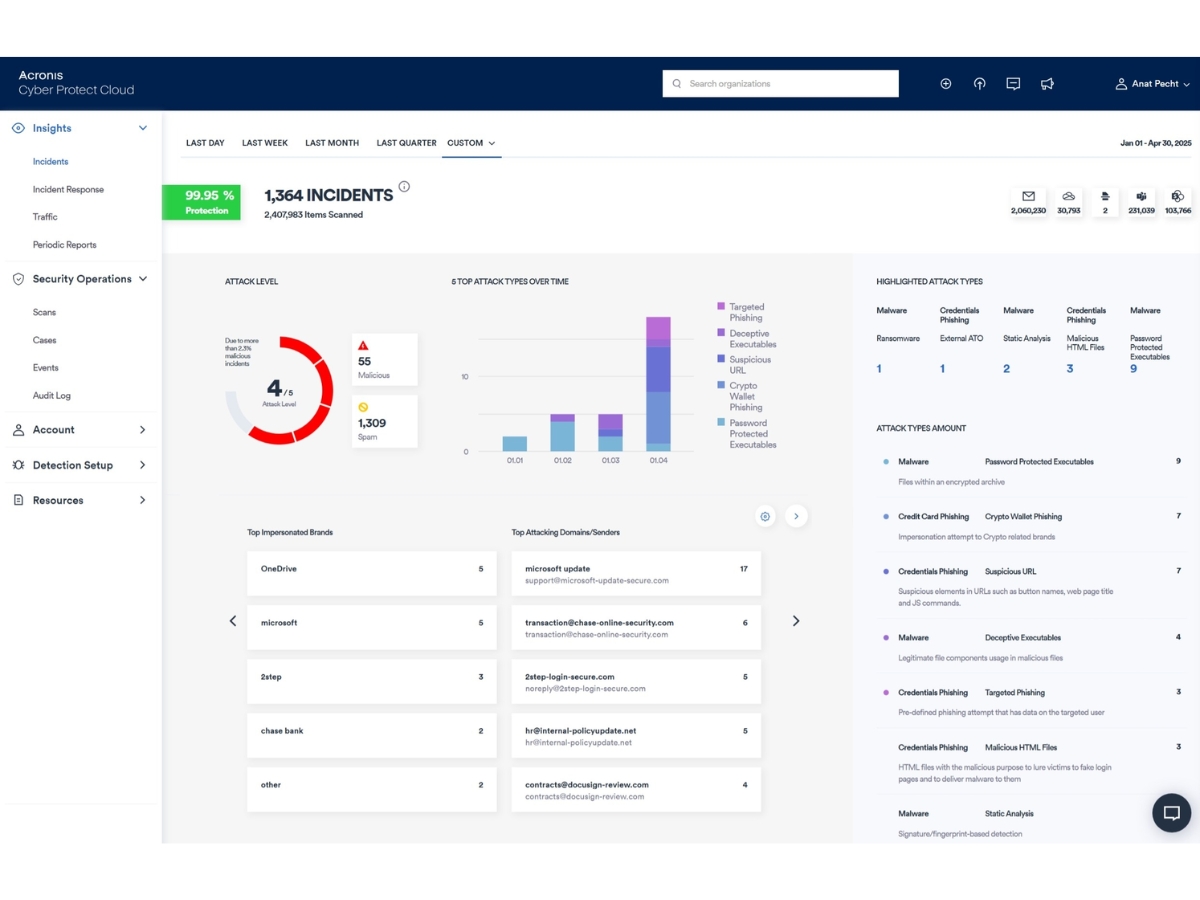This screenshot has width=1200, height=900.
Task: Click the Detection Setup gear icon
Action: [x=18, y=465]
